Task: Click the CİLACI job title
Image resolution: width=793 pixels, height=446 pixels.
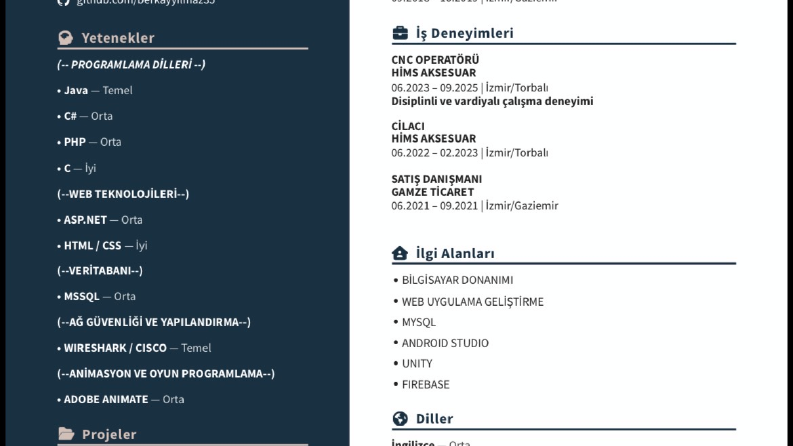Action: pos(408,126)
